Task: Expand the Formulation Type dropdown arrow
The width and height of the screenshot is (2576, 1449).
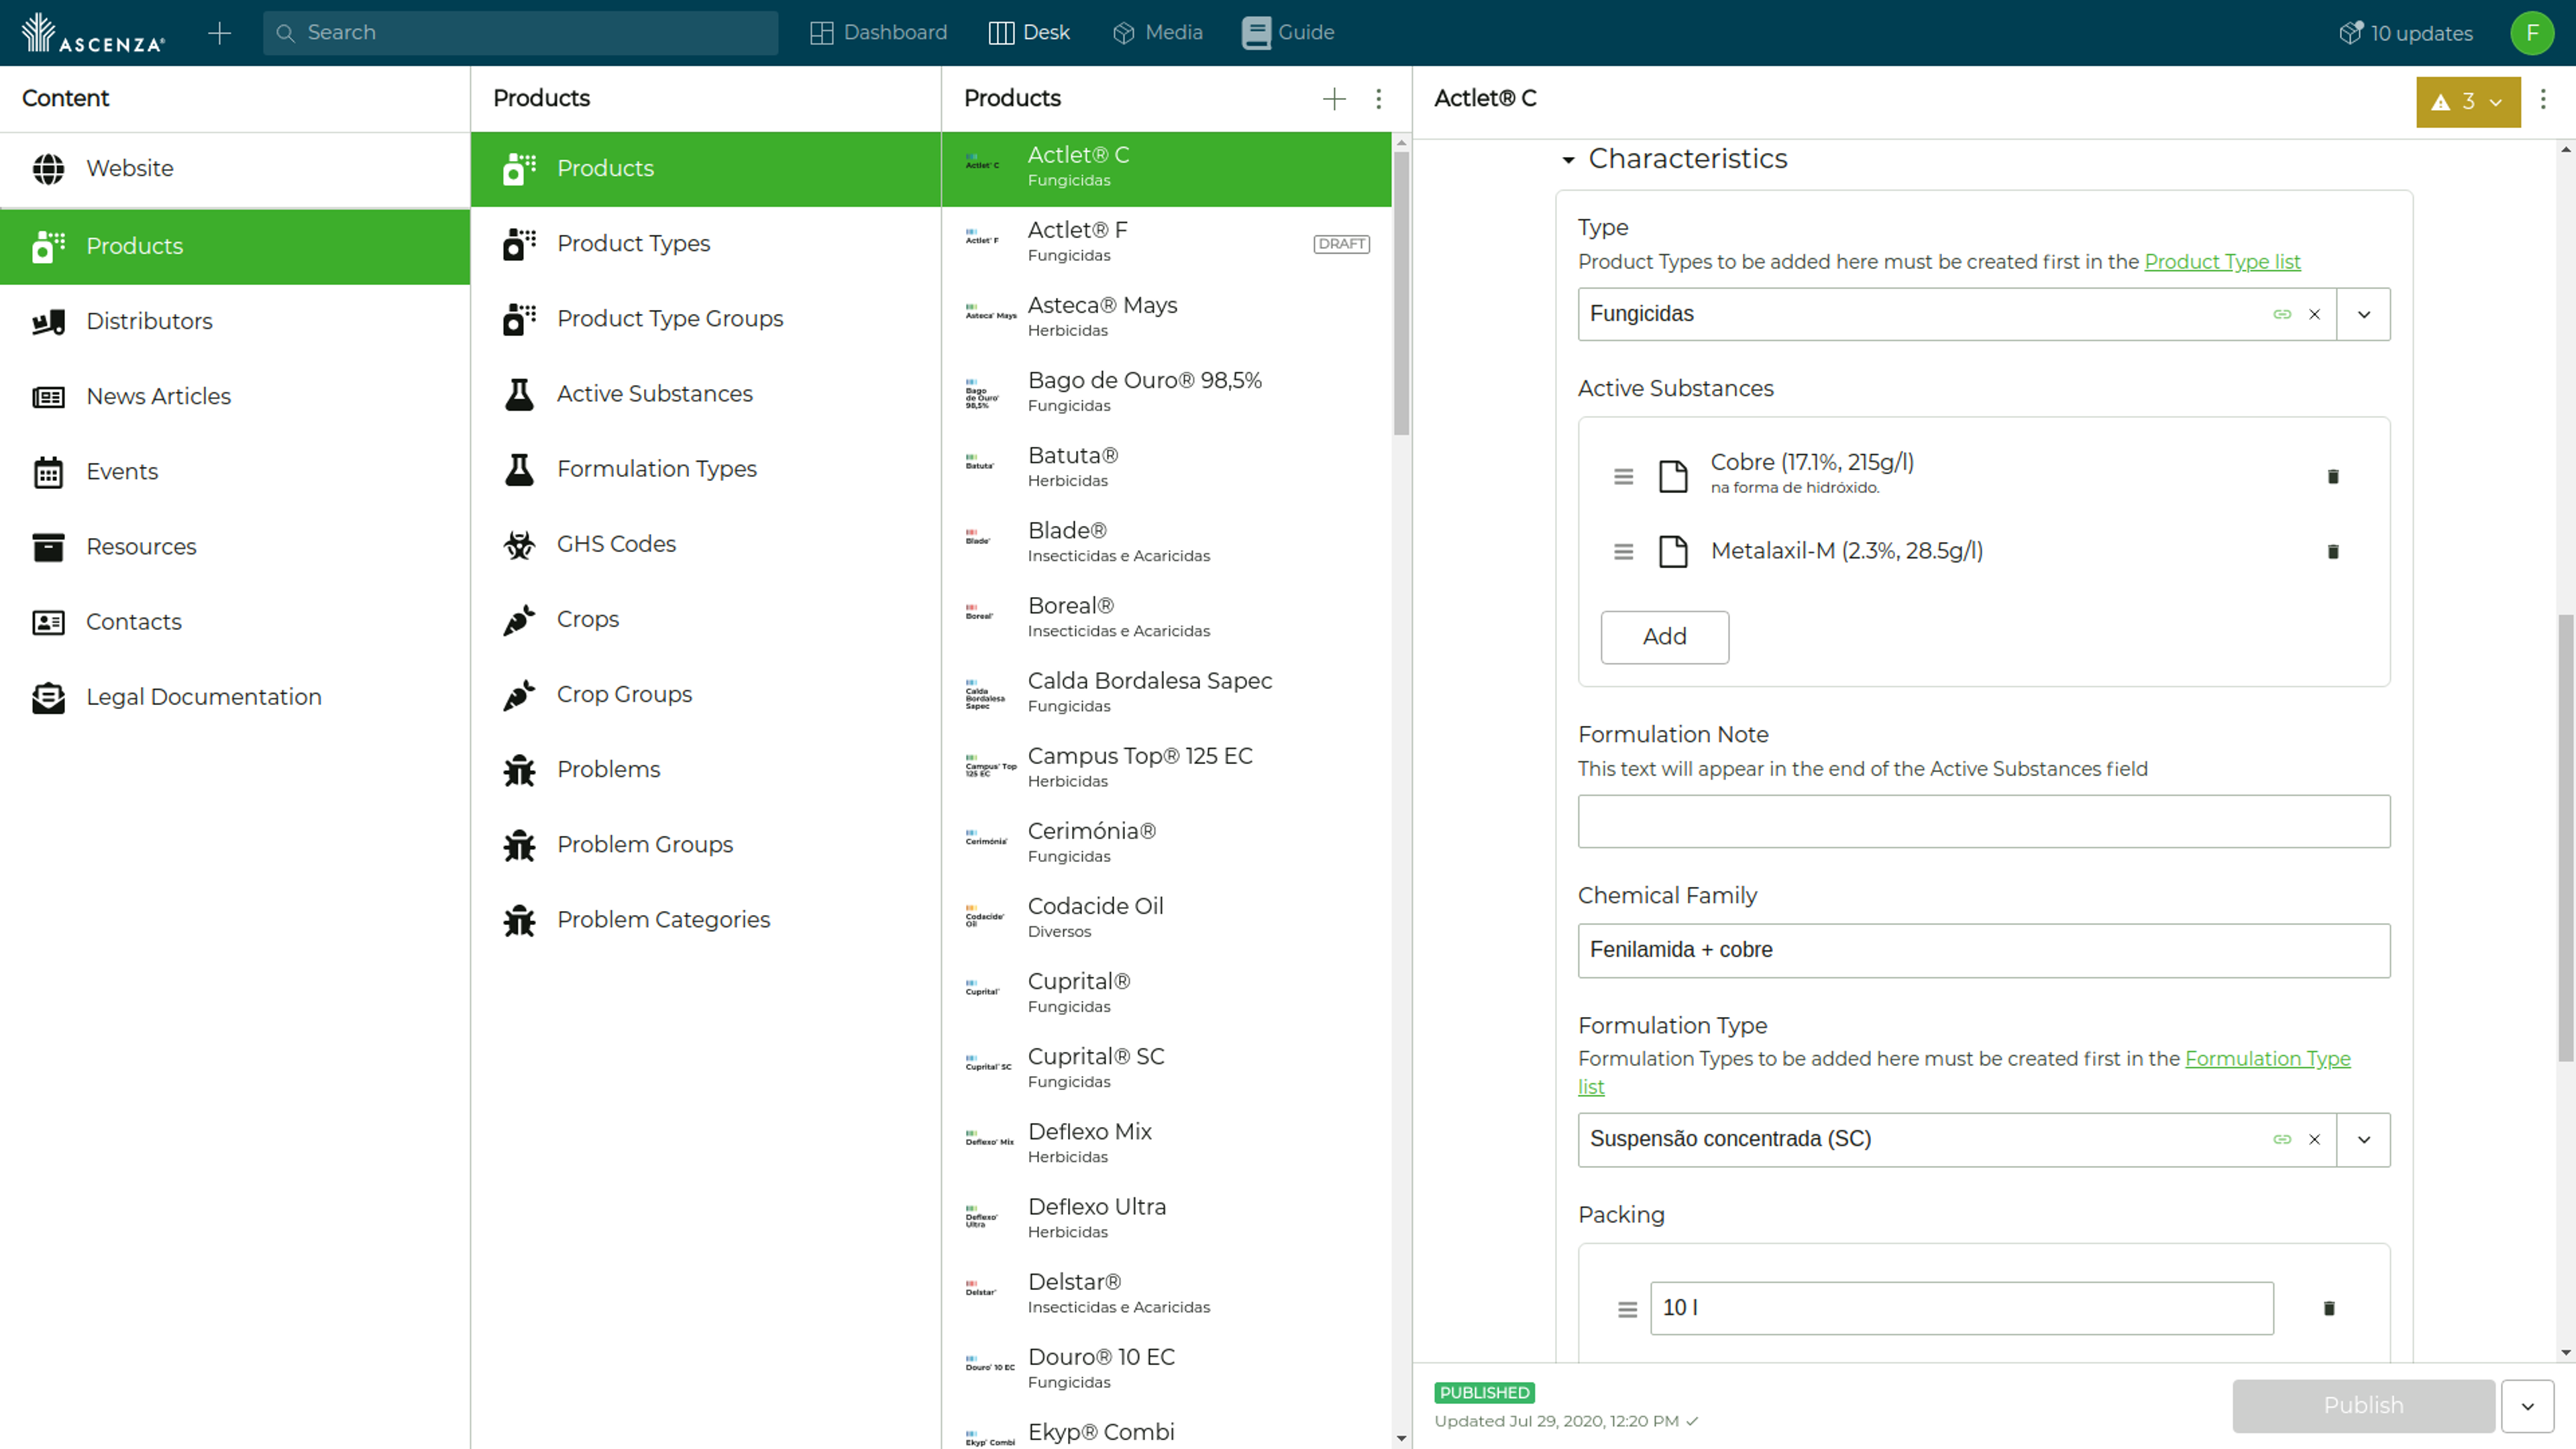Action: [x=2364, y=1139]
